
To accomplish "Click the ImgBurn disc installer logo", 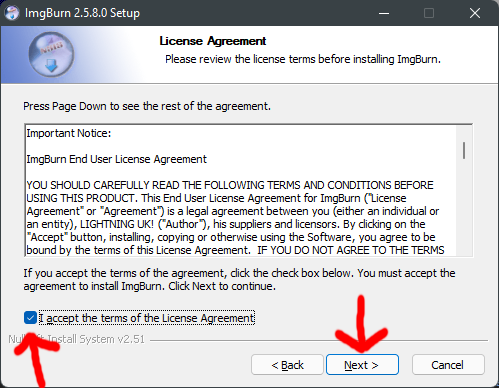I will coord(51,55).
